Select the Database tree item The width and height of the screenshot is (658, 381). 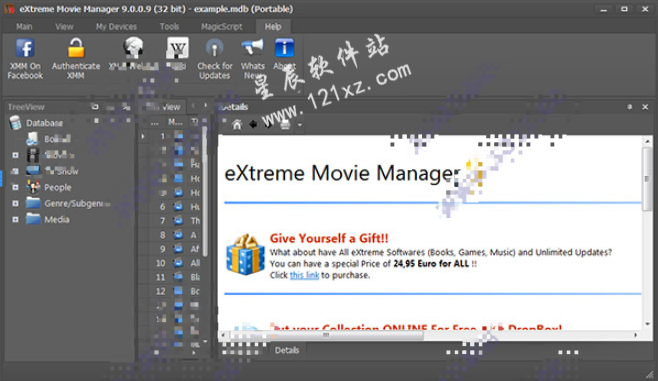coord(44,123)
